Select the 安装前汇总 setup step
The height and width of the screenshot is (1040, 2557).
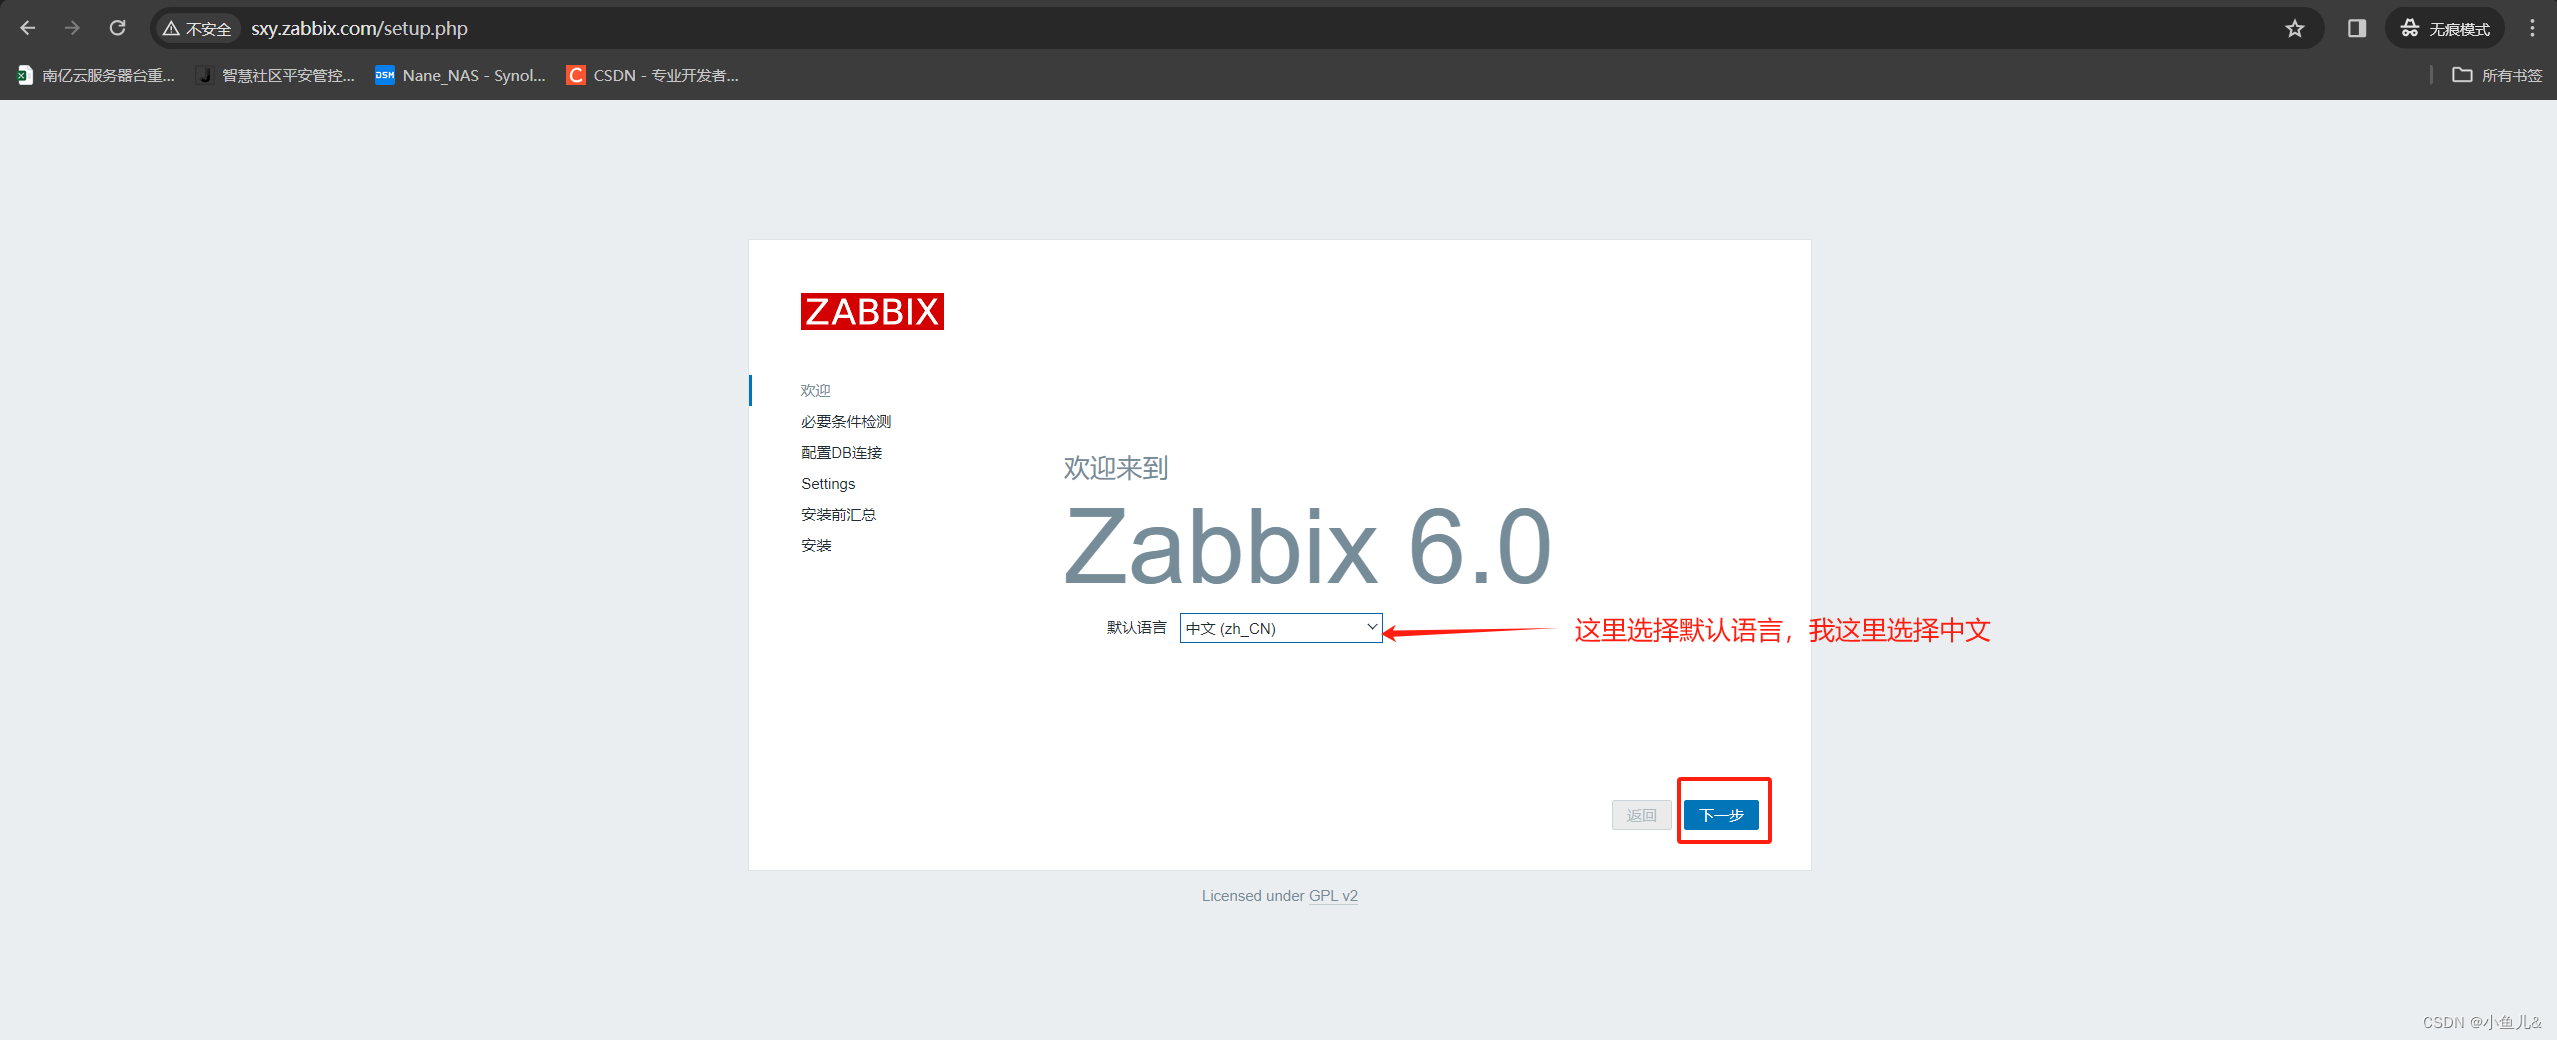[838, 514]
